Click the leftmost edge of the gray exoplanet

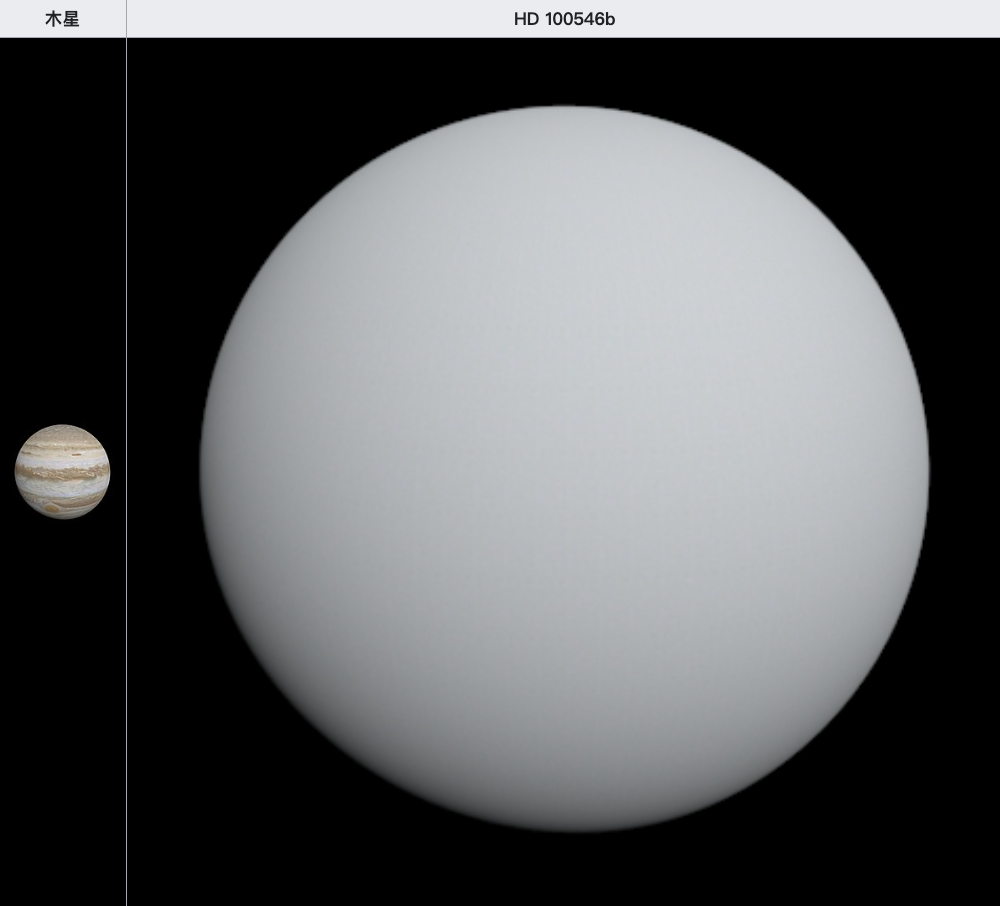pos(202,468)
